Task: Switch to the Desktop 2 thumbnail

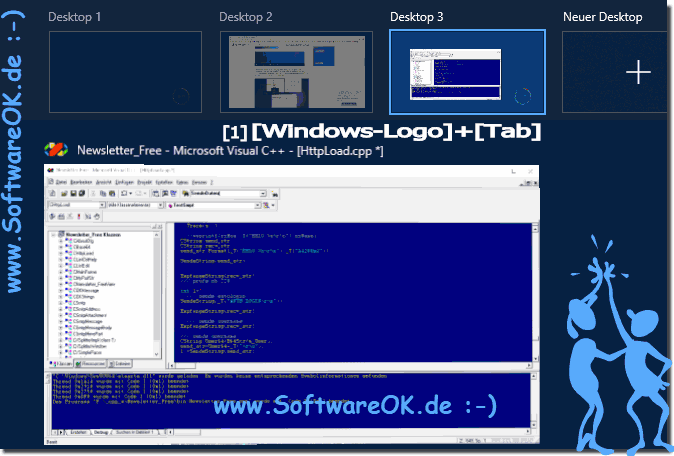Action: [296, 72]
